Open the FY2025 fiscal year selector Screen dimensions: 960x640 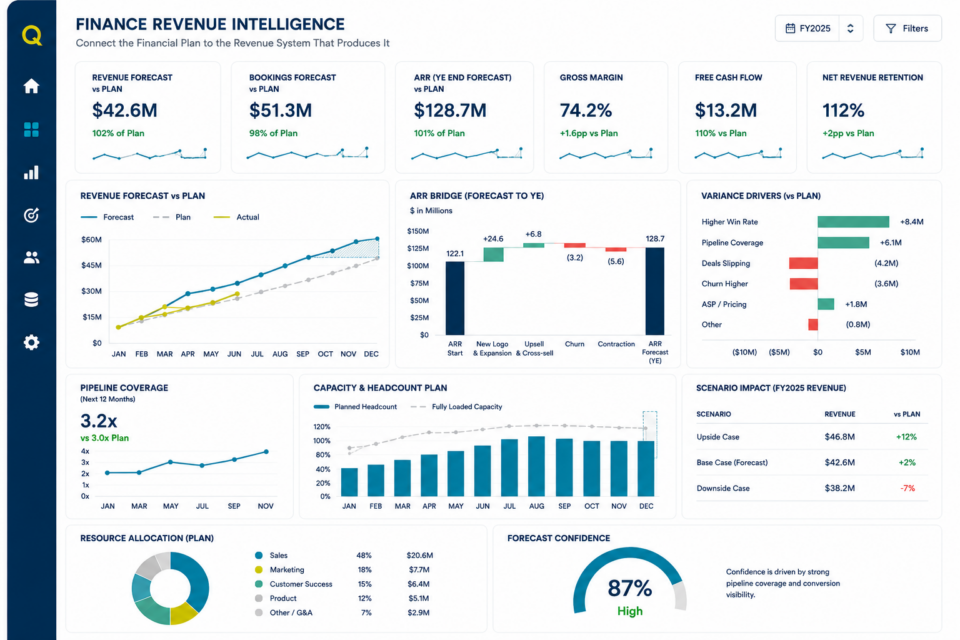[819, 28]
